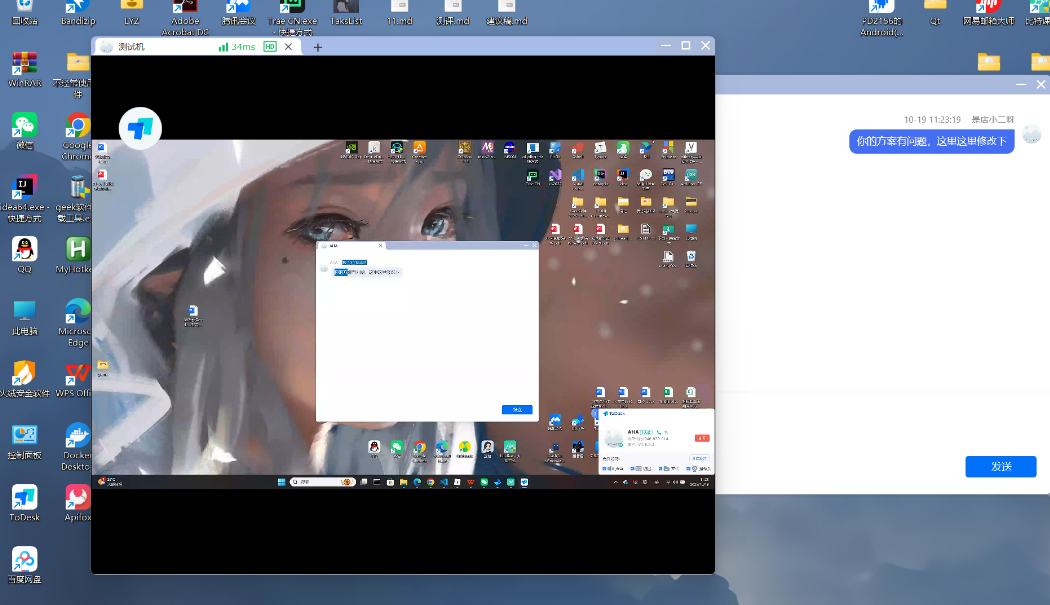Image resolution: width=1050 pixels, height=605 pixels.
Task: Click the sender avatar beside chat message
Action: click(1031, 135)
